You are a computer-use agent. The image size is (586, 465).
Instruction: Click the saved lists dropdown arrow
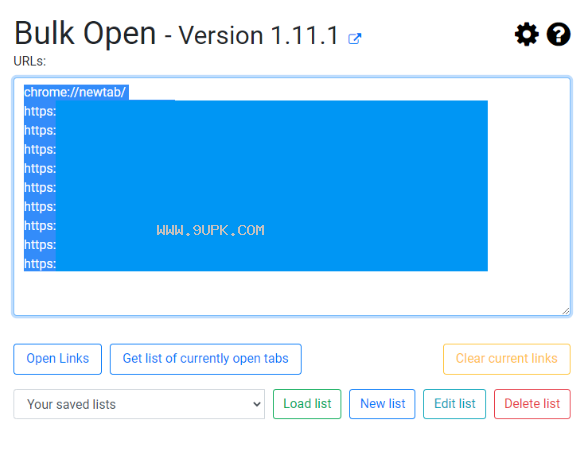click(256, 404)
